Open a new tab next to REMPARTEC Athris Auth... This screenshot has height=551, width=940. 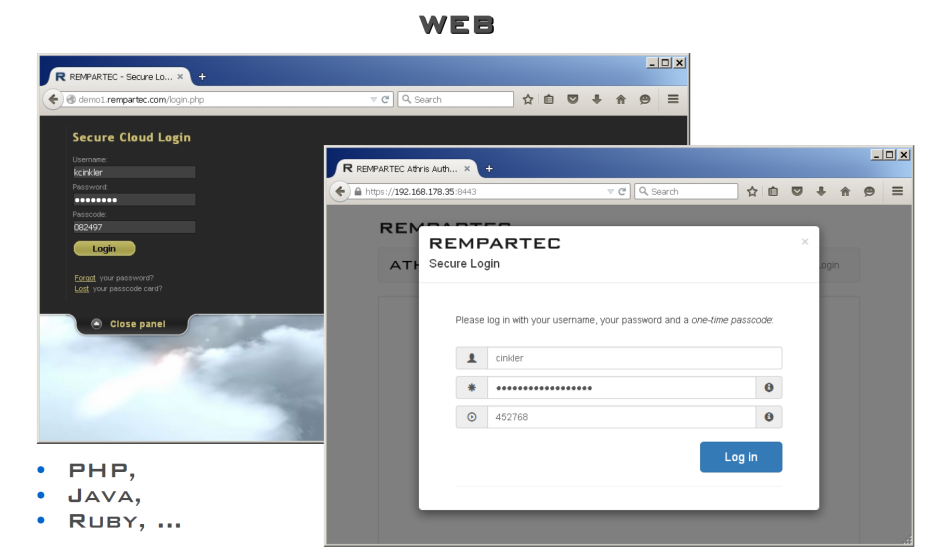[x=489, y=168]
